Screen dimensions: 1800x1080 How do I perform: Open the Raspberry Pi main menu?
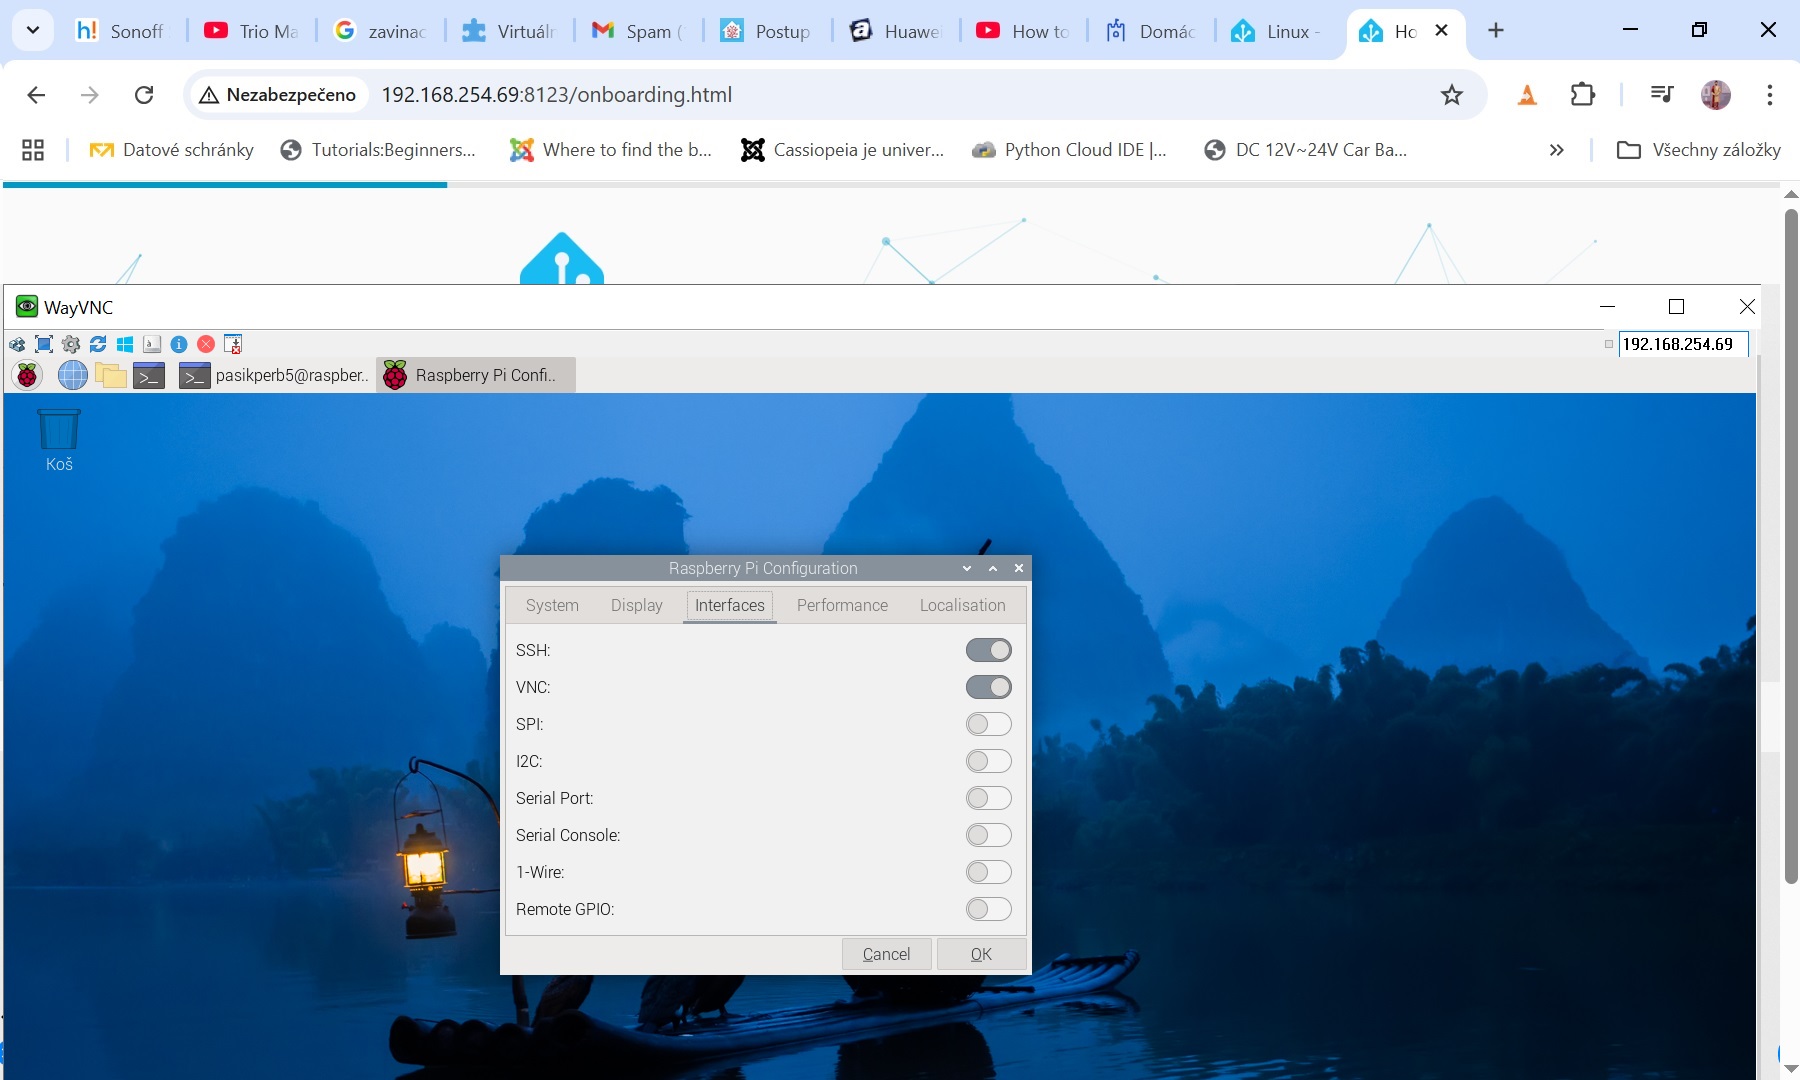click(27, 375)
